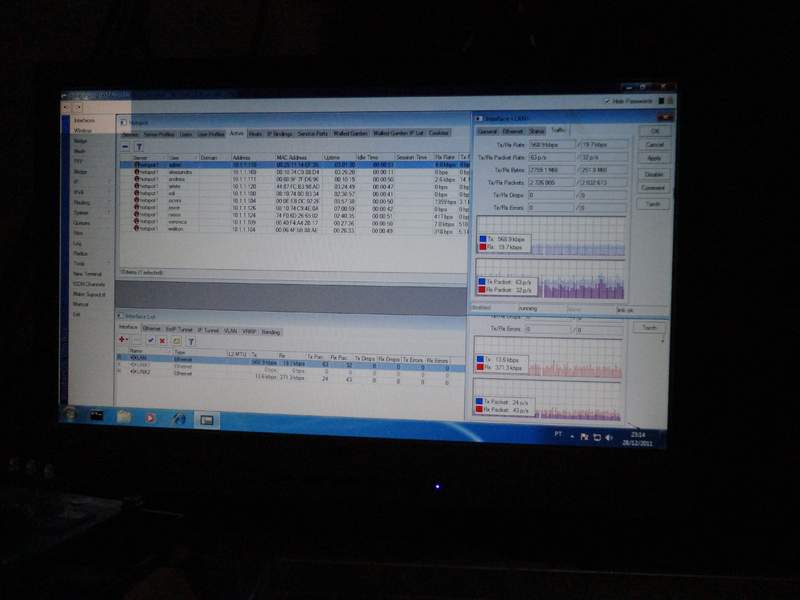Click the Idle Time column header
The width and height of the screenshot is (800, 600).
374,157
